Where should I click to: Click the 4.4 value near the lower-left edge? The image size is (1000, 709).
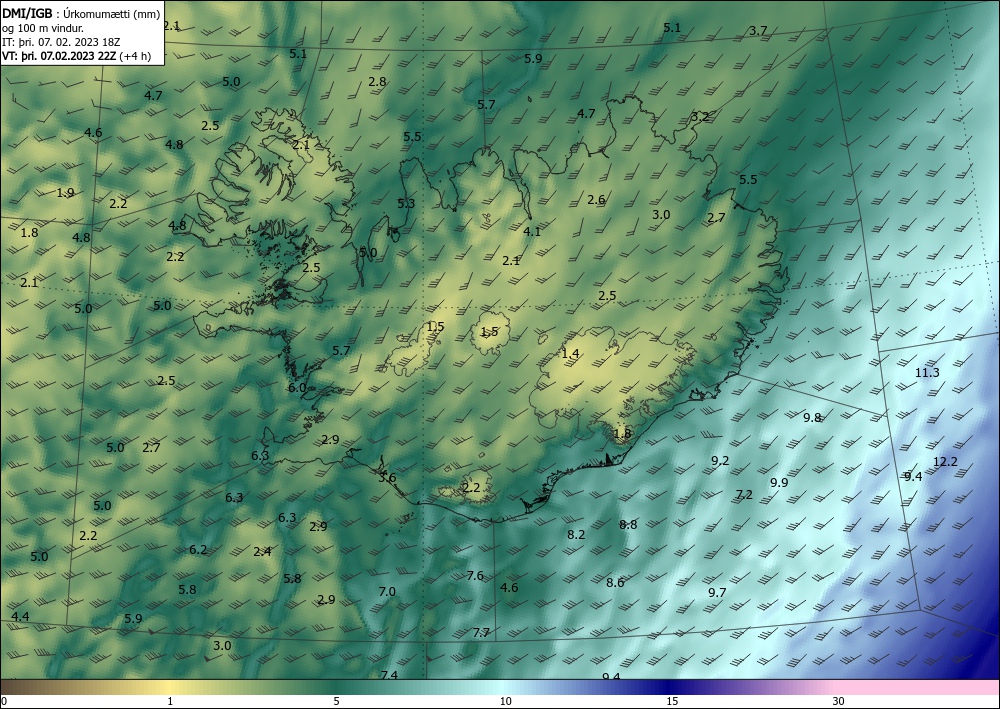[20, 616]
